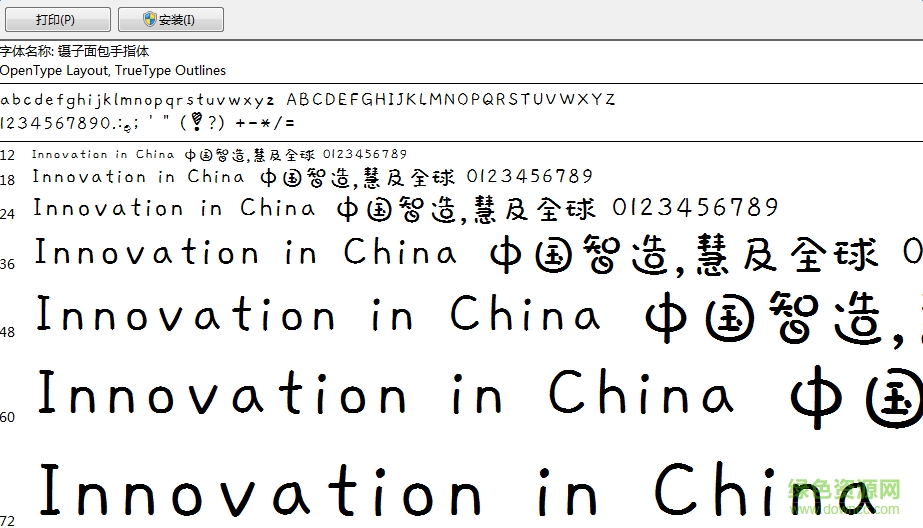Click the size 48 label

pos(8,333)
